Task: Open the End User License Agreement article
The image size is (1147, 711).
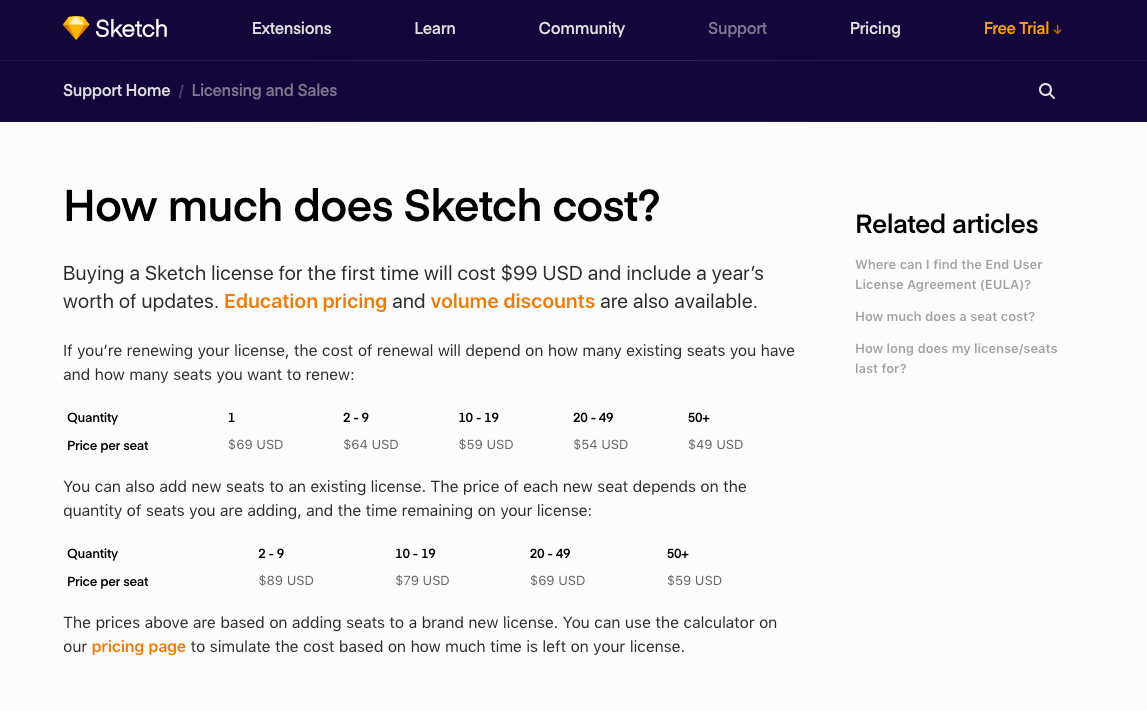Action: pyautogui.click(x=949, y=274)
